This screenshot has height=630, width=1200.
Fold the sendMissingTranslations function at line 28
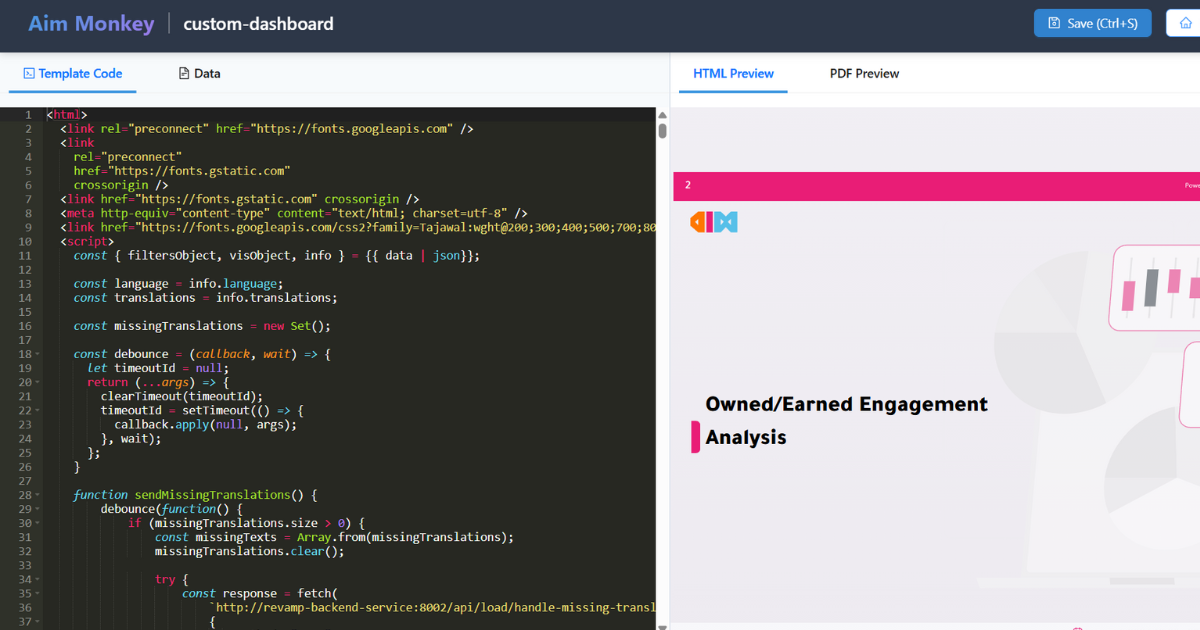[x=38, y=495]
